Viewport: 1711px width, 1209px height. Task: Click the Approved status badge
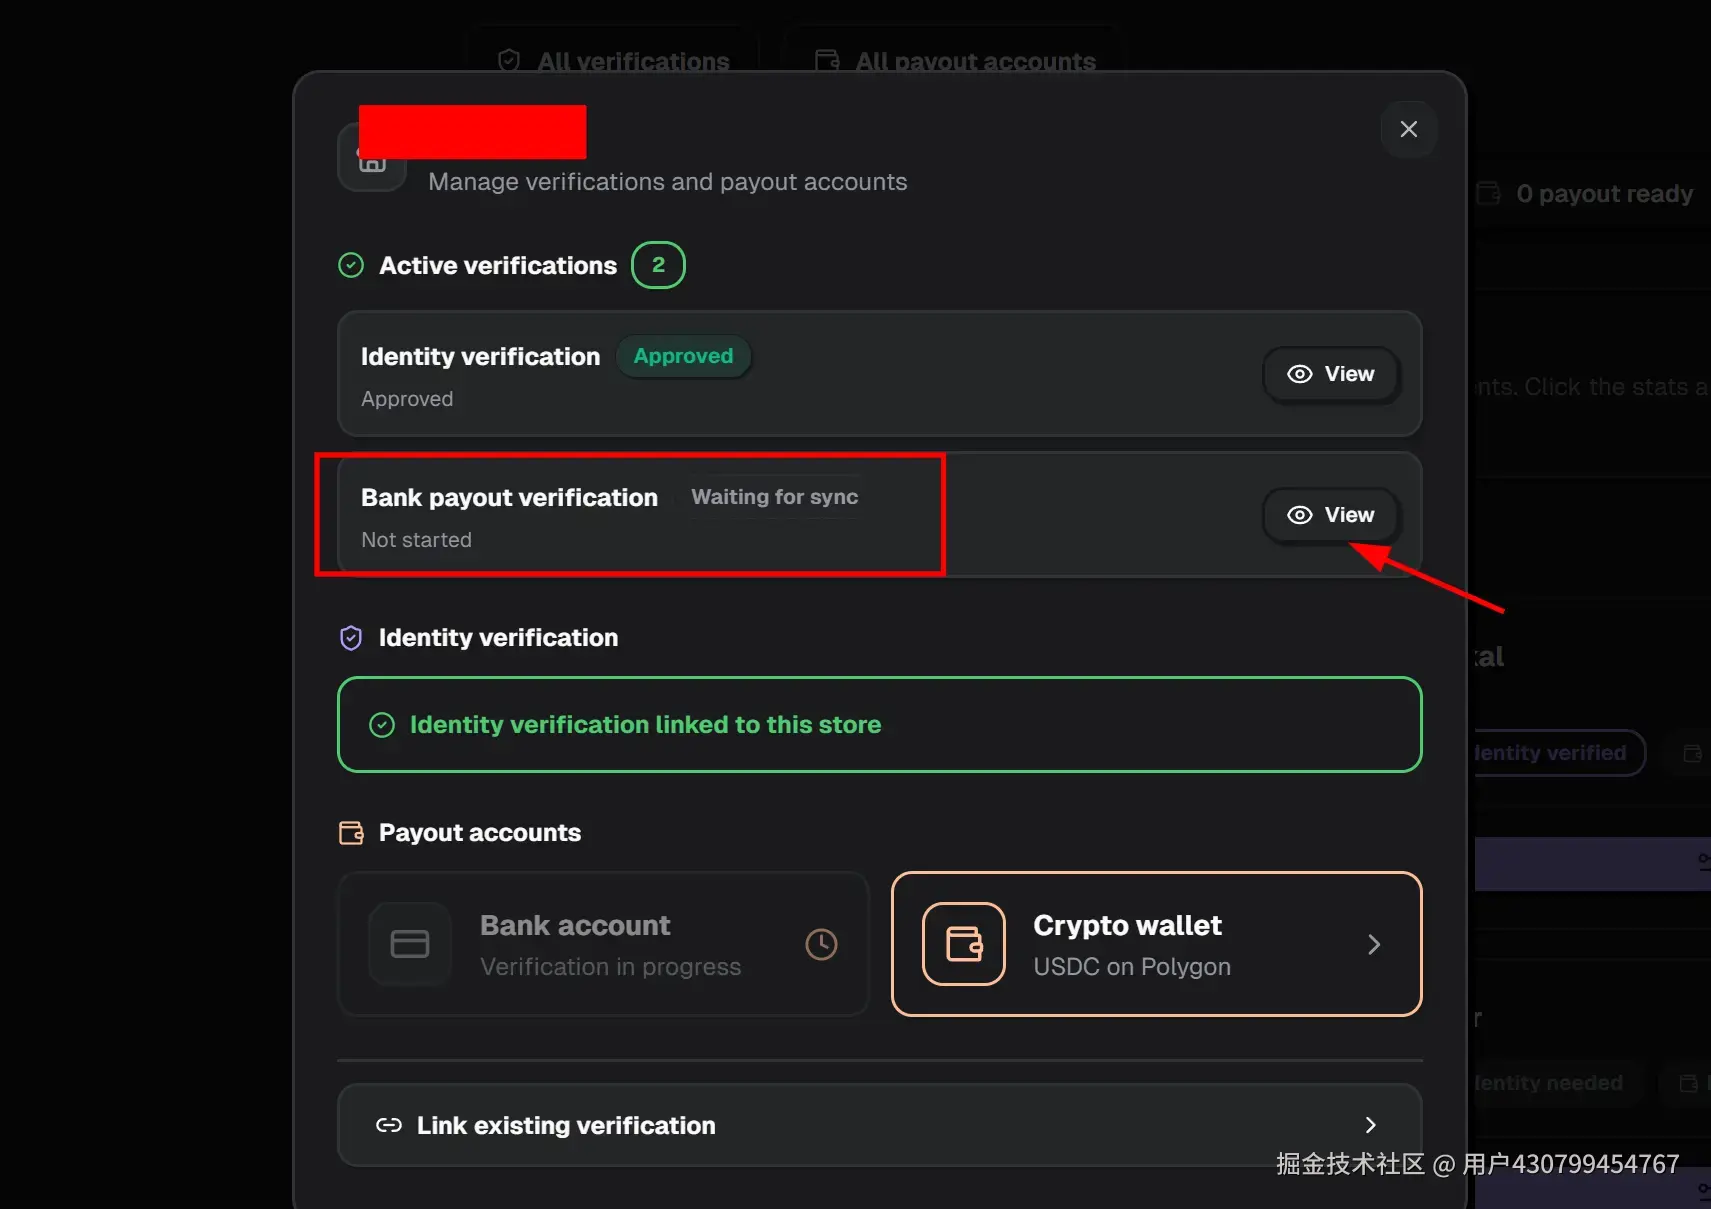[683, 356]
